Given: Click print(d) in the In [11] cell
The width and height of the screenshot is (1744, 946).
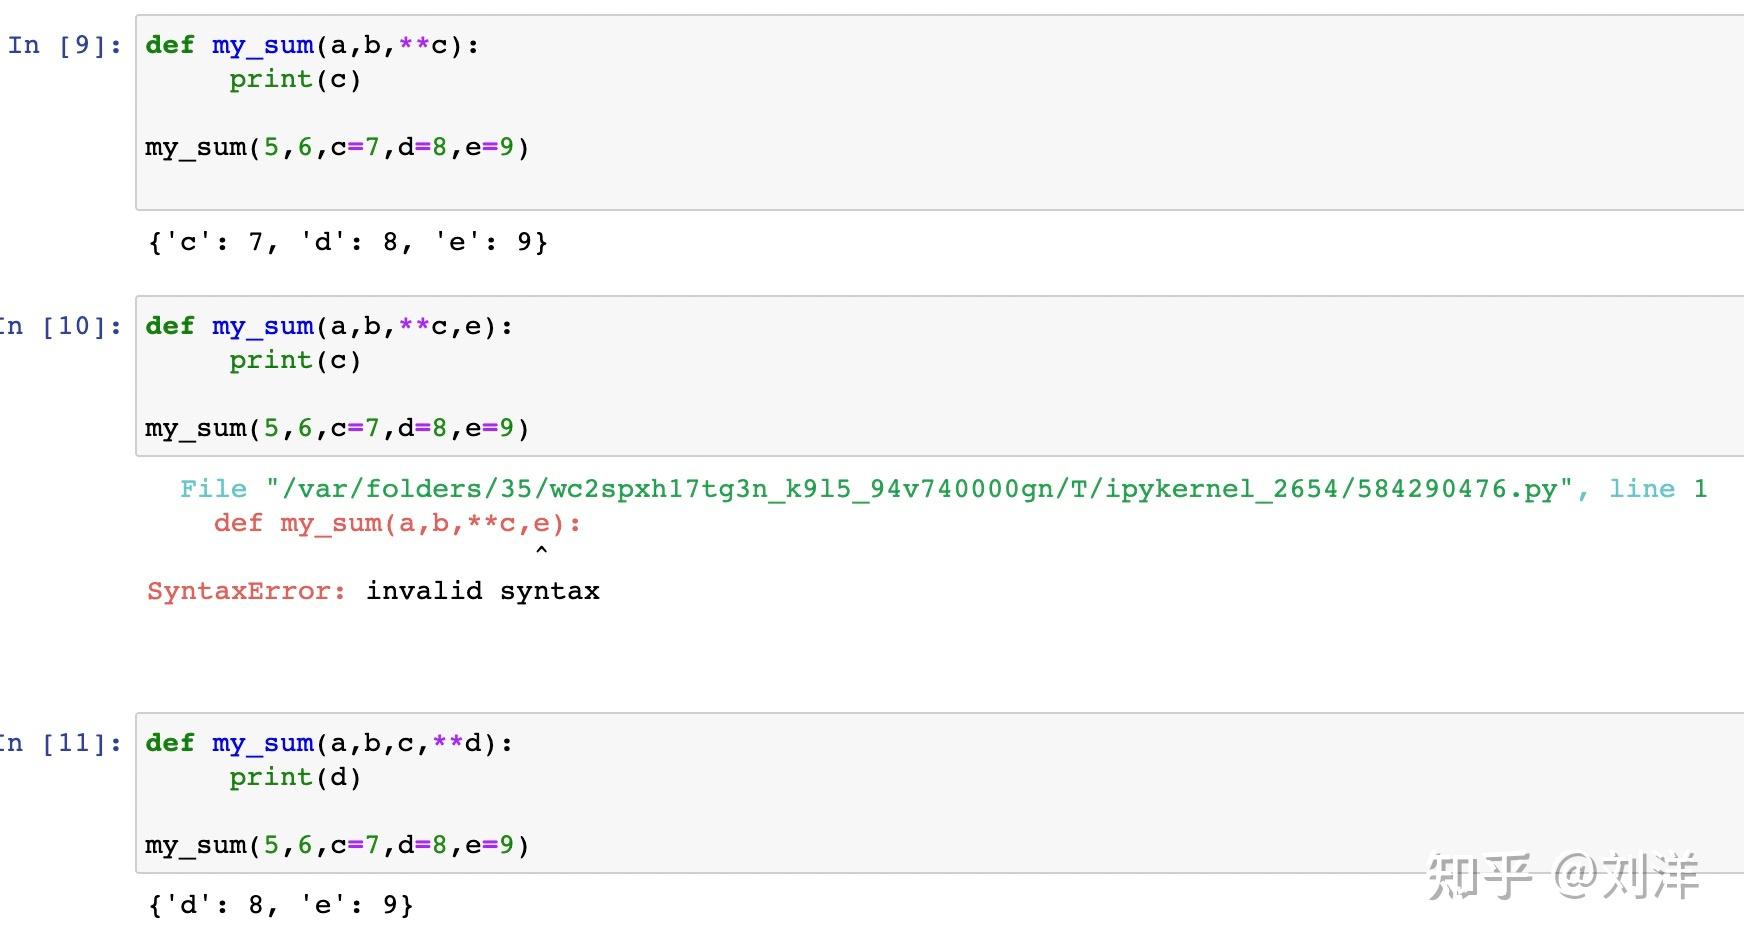Looking at the screenshot, I should pyautogui.click(x=295, y=777).
